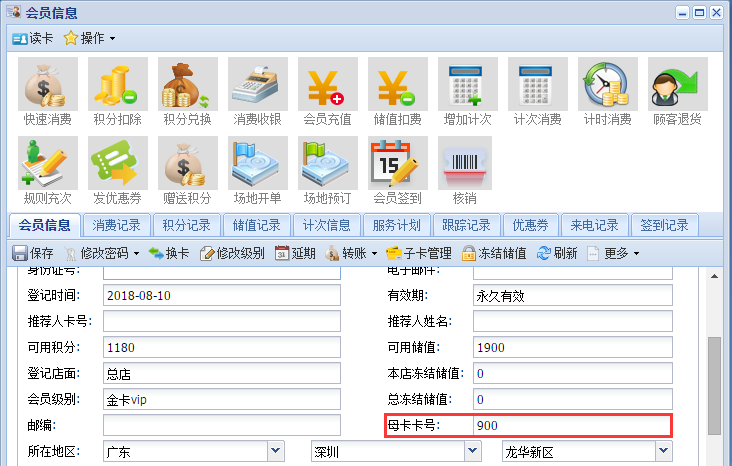Click the vertical scrollbar thumb
732x466 pixels.
point(714,386)
